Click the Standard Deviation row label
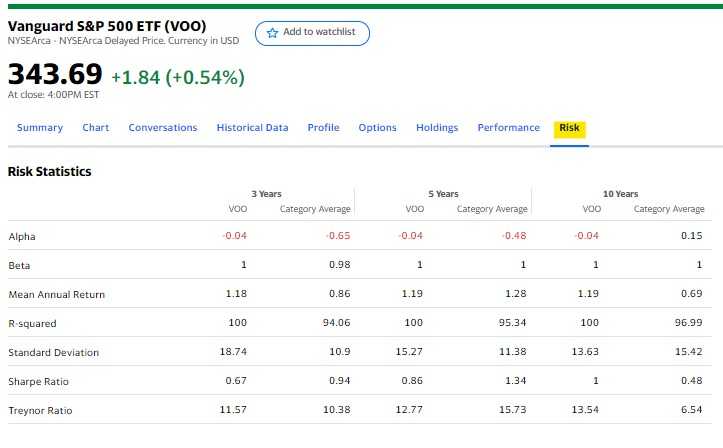Screen dimensions: 723x448 (53, 353)
